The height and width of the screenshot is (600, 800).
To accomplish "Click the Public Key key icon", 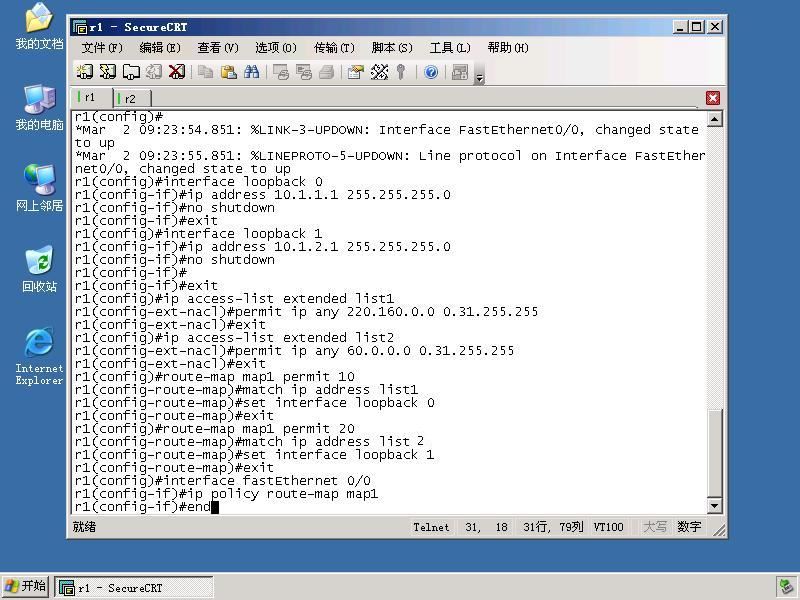I will click(x=401, y=72).
